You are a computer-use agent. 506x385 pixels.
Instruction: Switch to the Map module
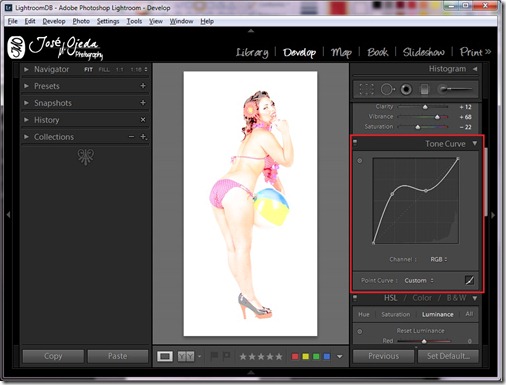click(x=341, y=52)
